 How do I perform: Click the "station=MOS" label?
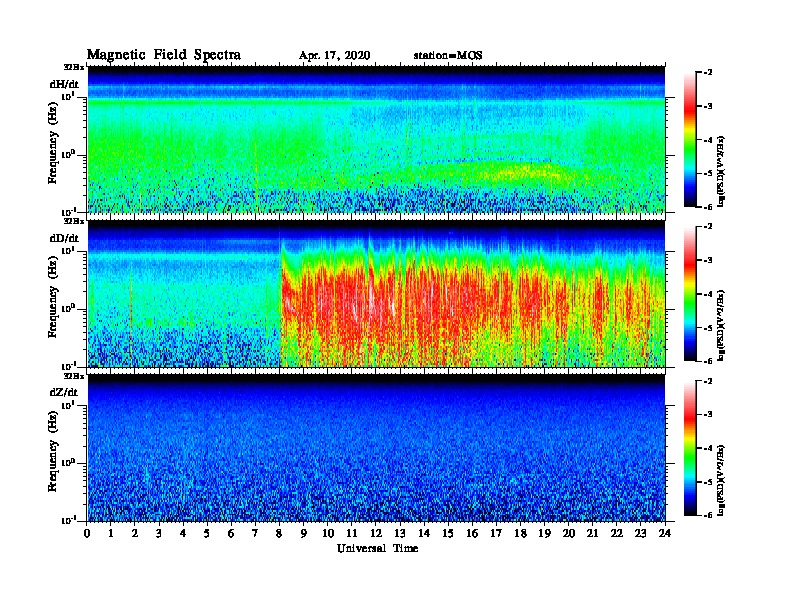coord(448,56)
